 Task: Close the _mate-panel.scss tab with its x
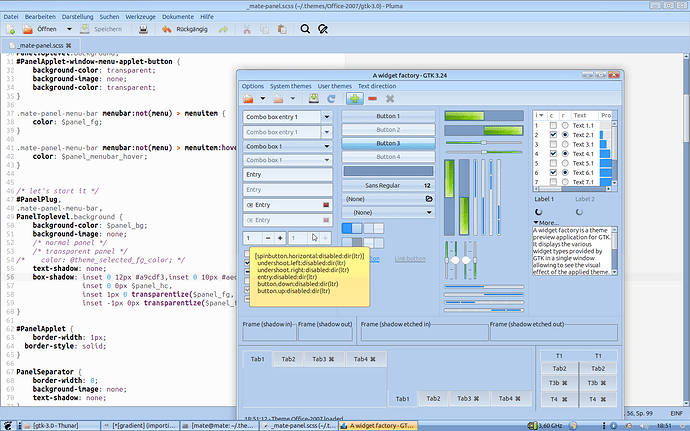(x=69, y=45)
